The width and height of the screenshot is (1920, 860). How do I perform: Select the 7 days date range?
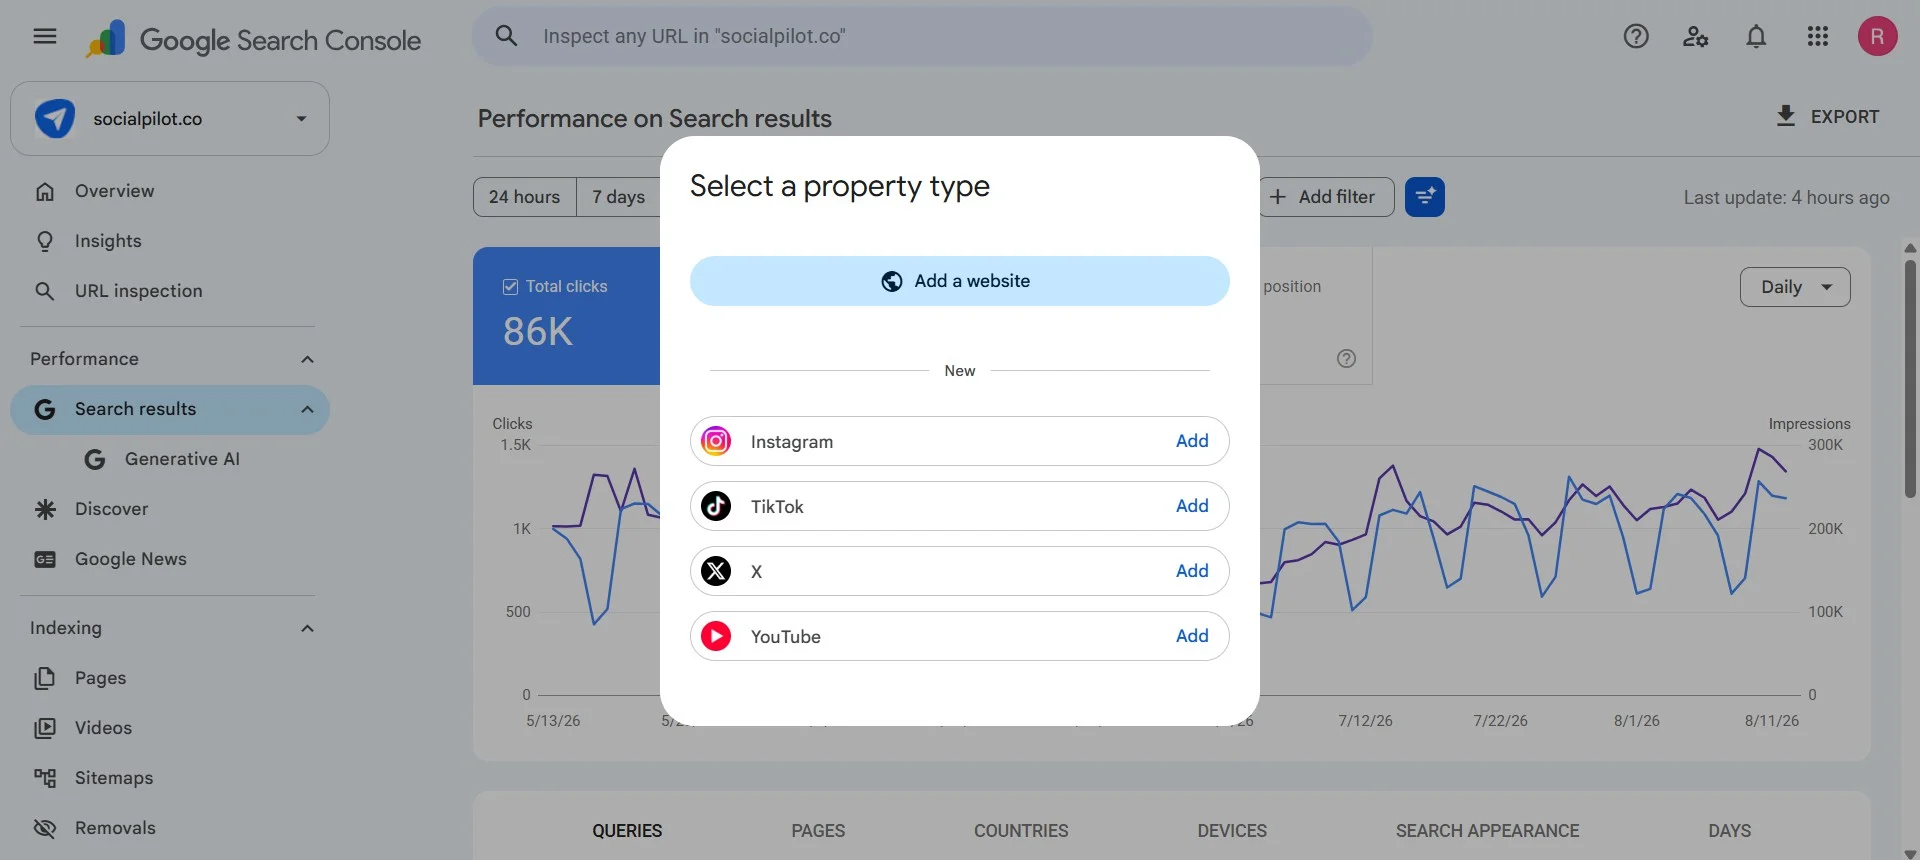pyautogui.click(x=618, y=197)
